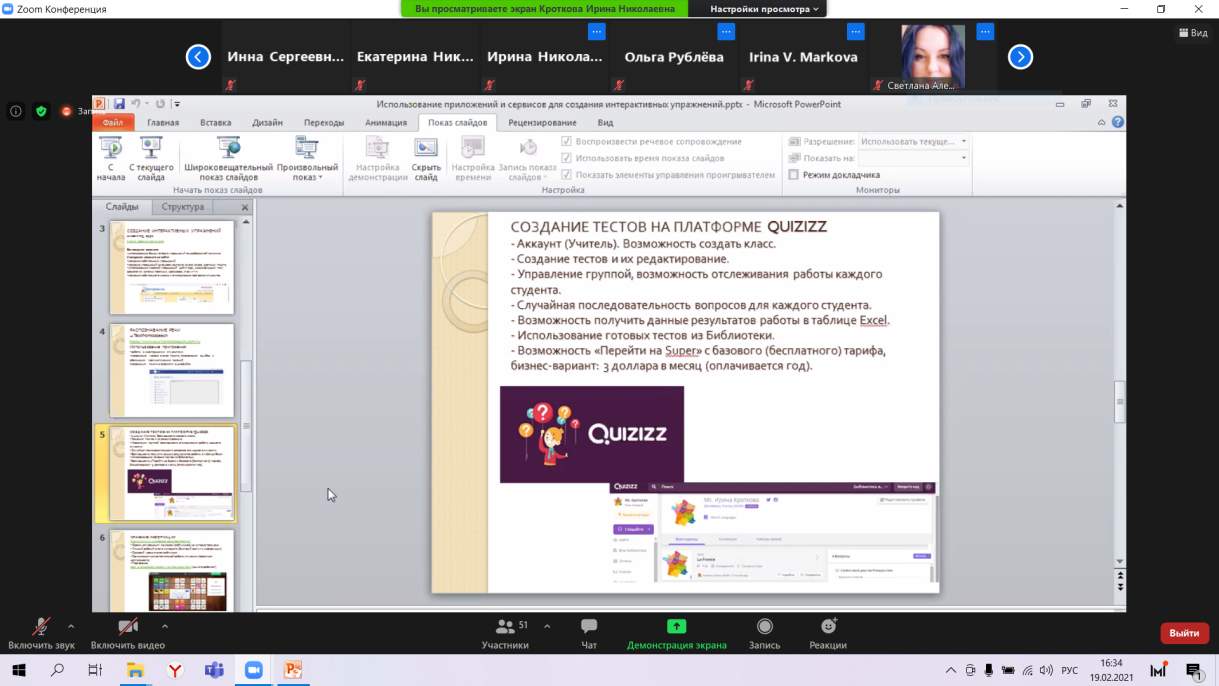Show next participants with right arrow
Image resolution: width=1219 pixels, height=686 pixels.
pyautogui.click(x=1020, y=57)
